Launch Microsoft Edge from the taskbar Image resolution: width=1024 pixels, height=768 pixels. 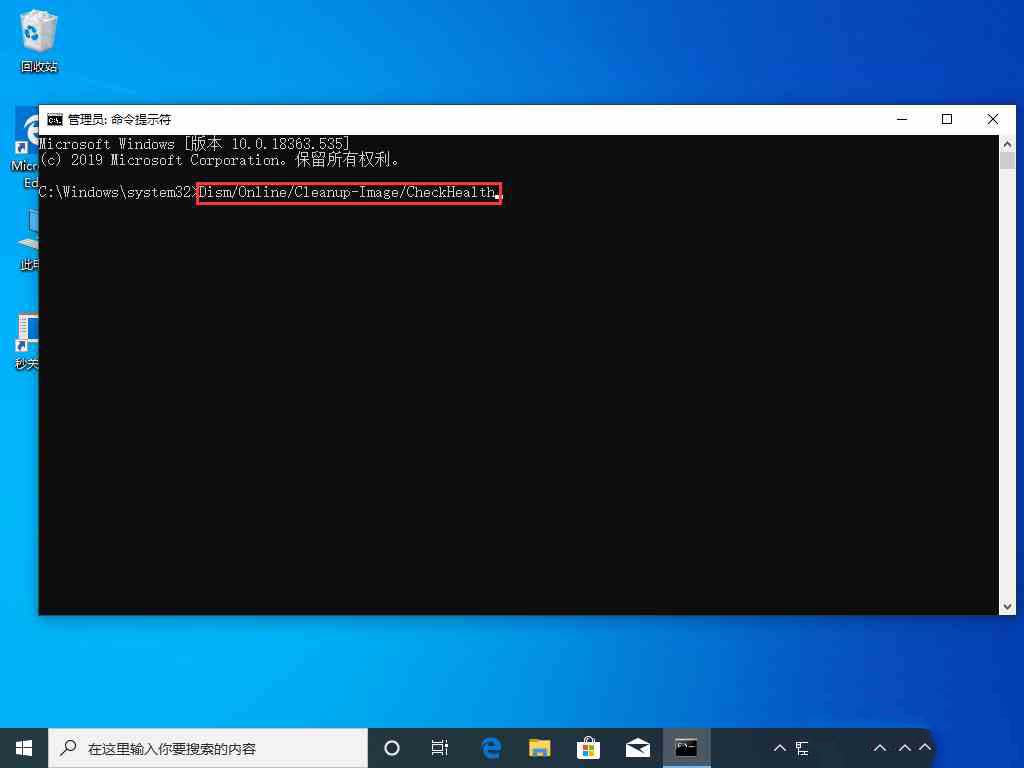coord(491,748)
